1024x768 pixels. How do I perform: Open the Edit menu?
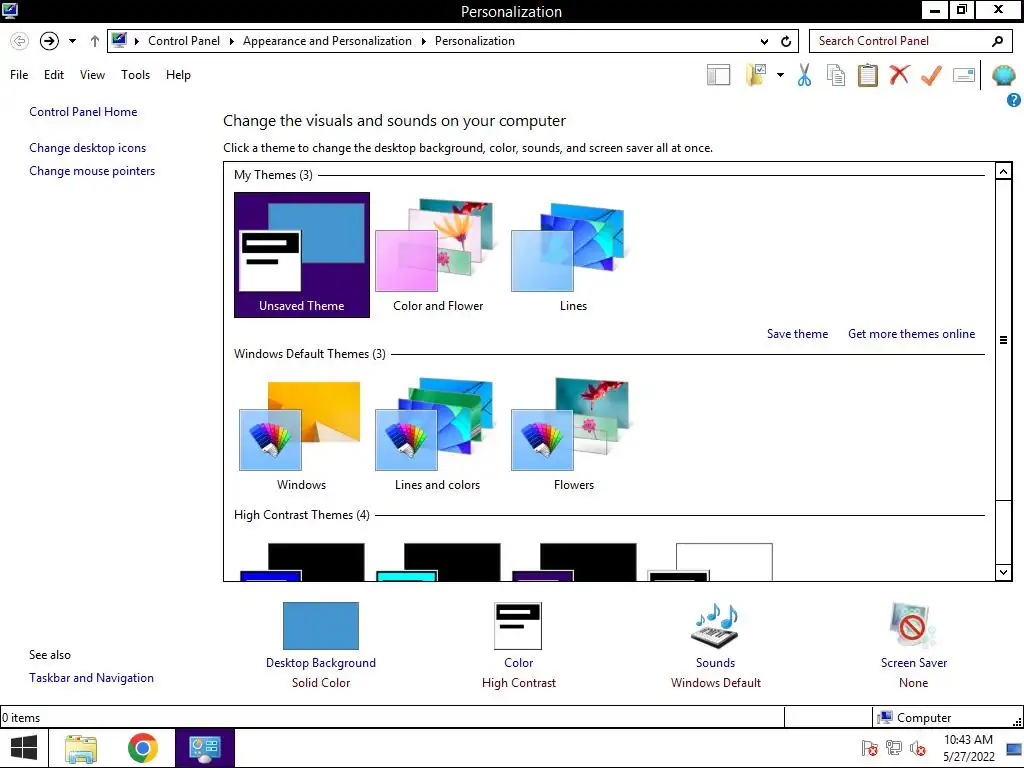point(54,75)
